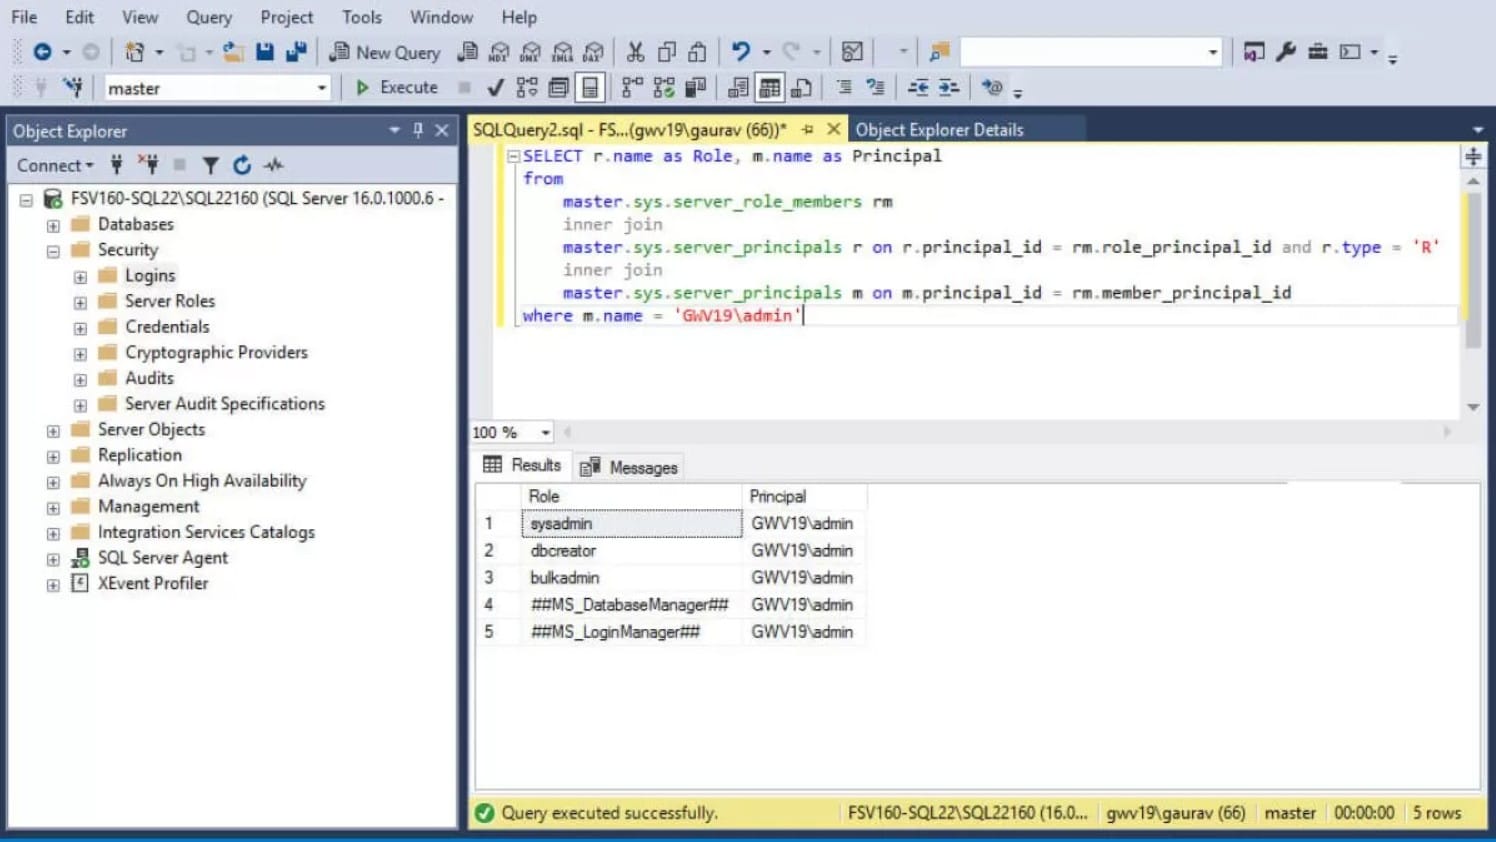The width and height of the screenshot is (1496, 842).
Task: Open a New Query window
Action: point(385,52)
